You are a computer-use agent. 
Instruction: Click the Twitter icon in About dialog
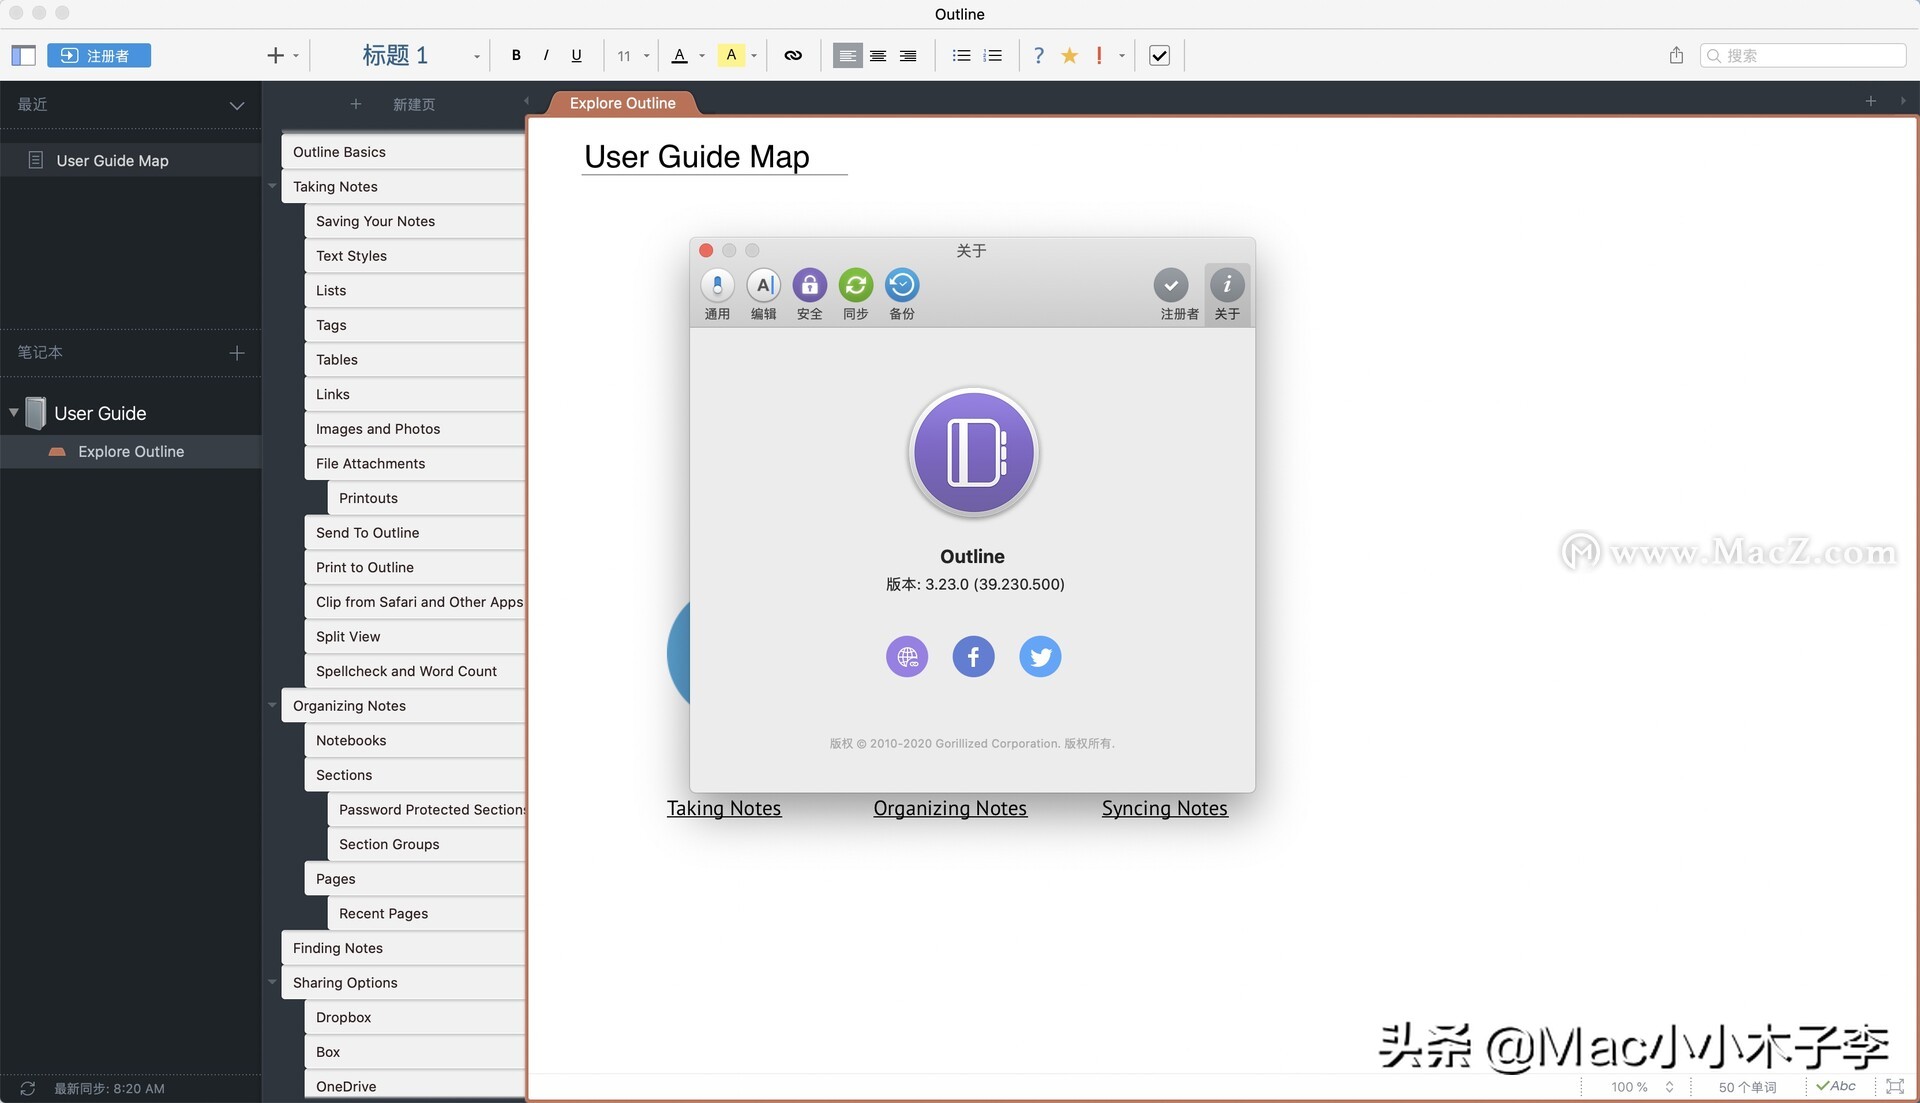[1039, 657]
